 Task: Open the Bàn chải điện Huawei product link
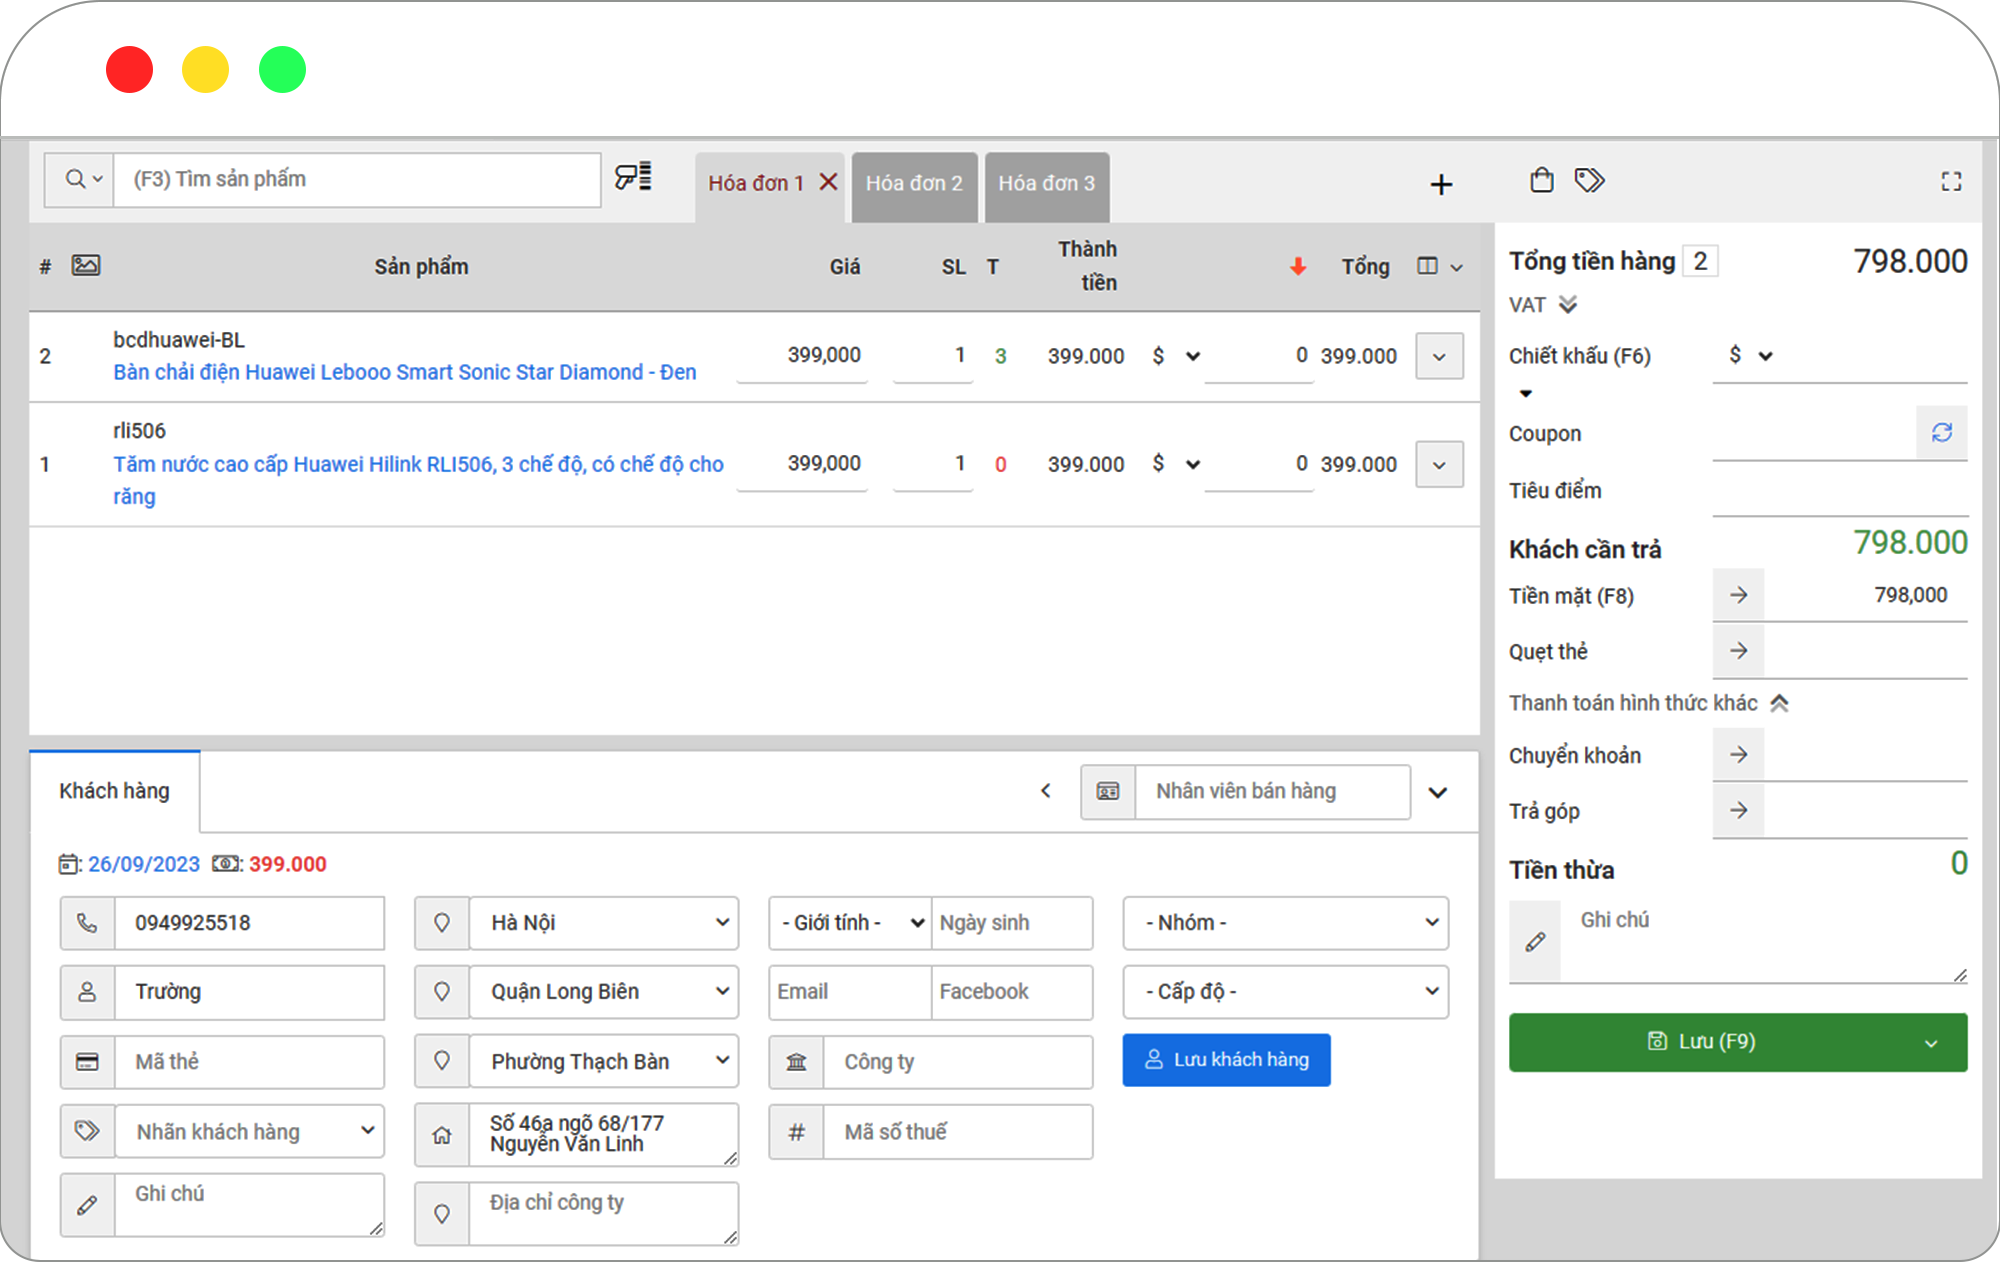(404, 372)
